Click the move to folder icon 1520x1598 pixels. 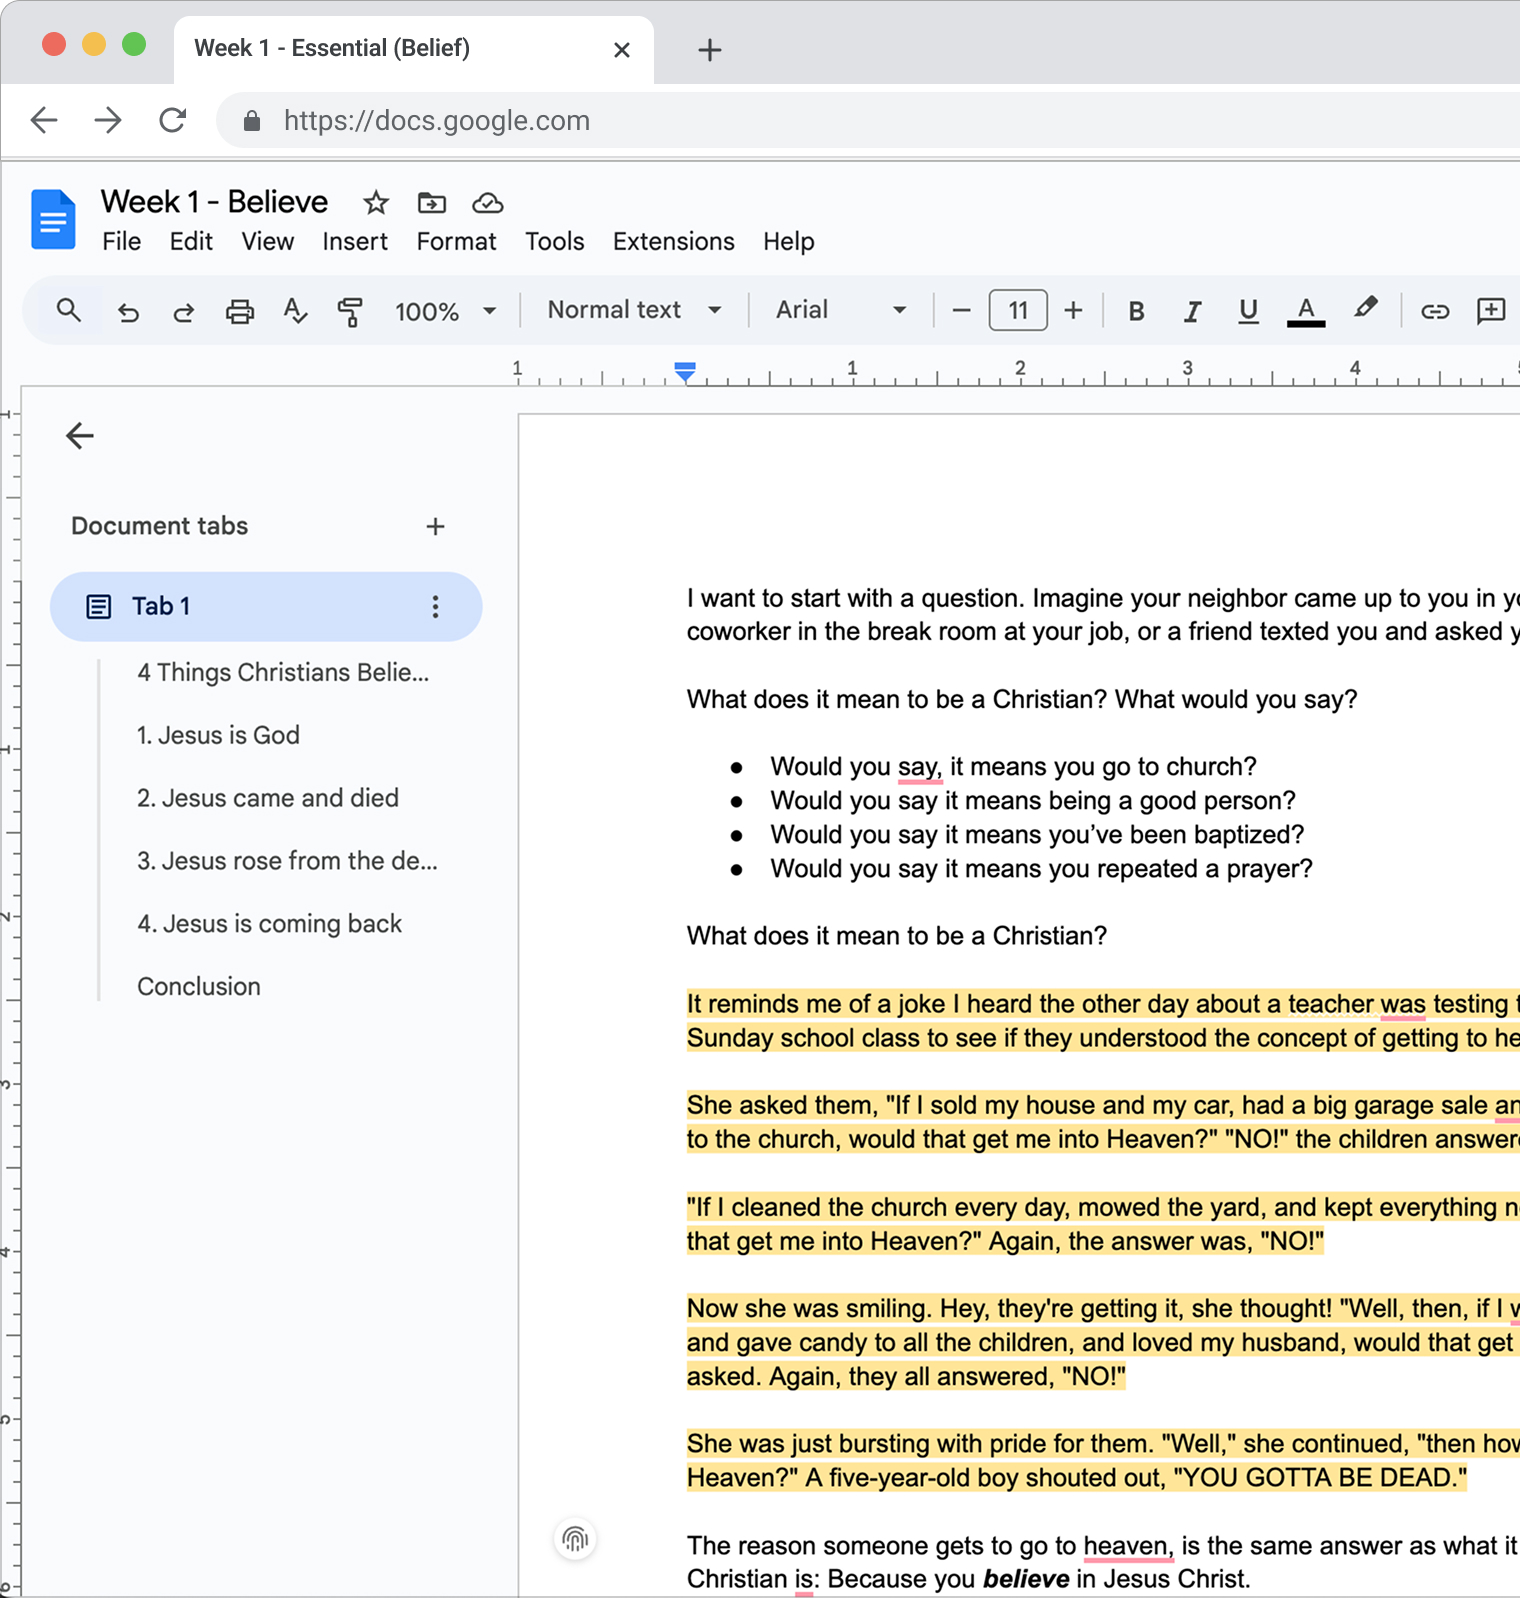click(x=431, y=203)
